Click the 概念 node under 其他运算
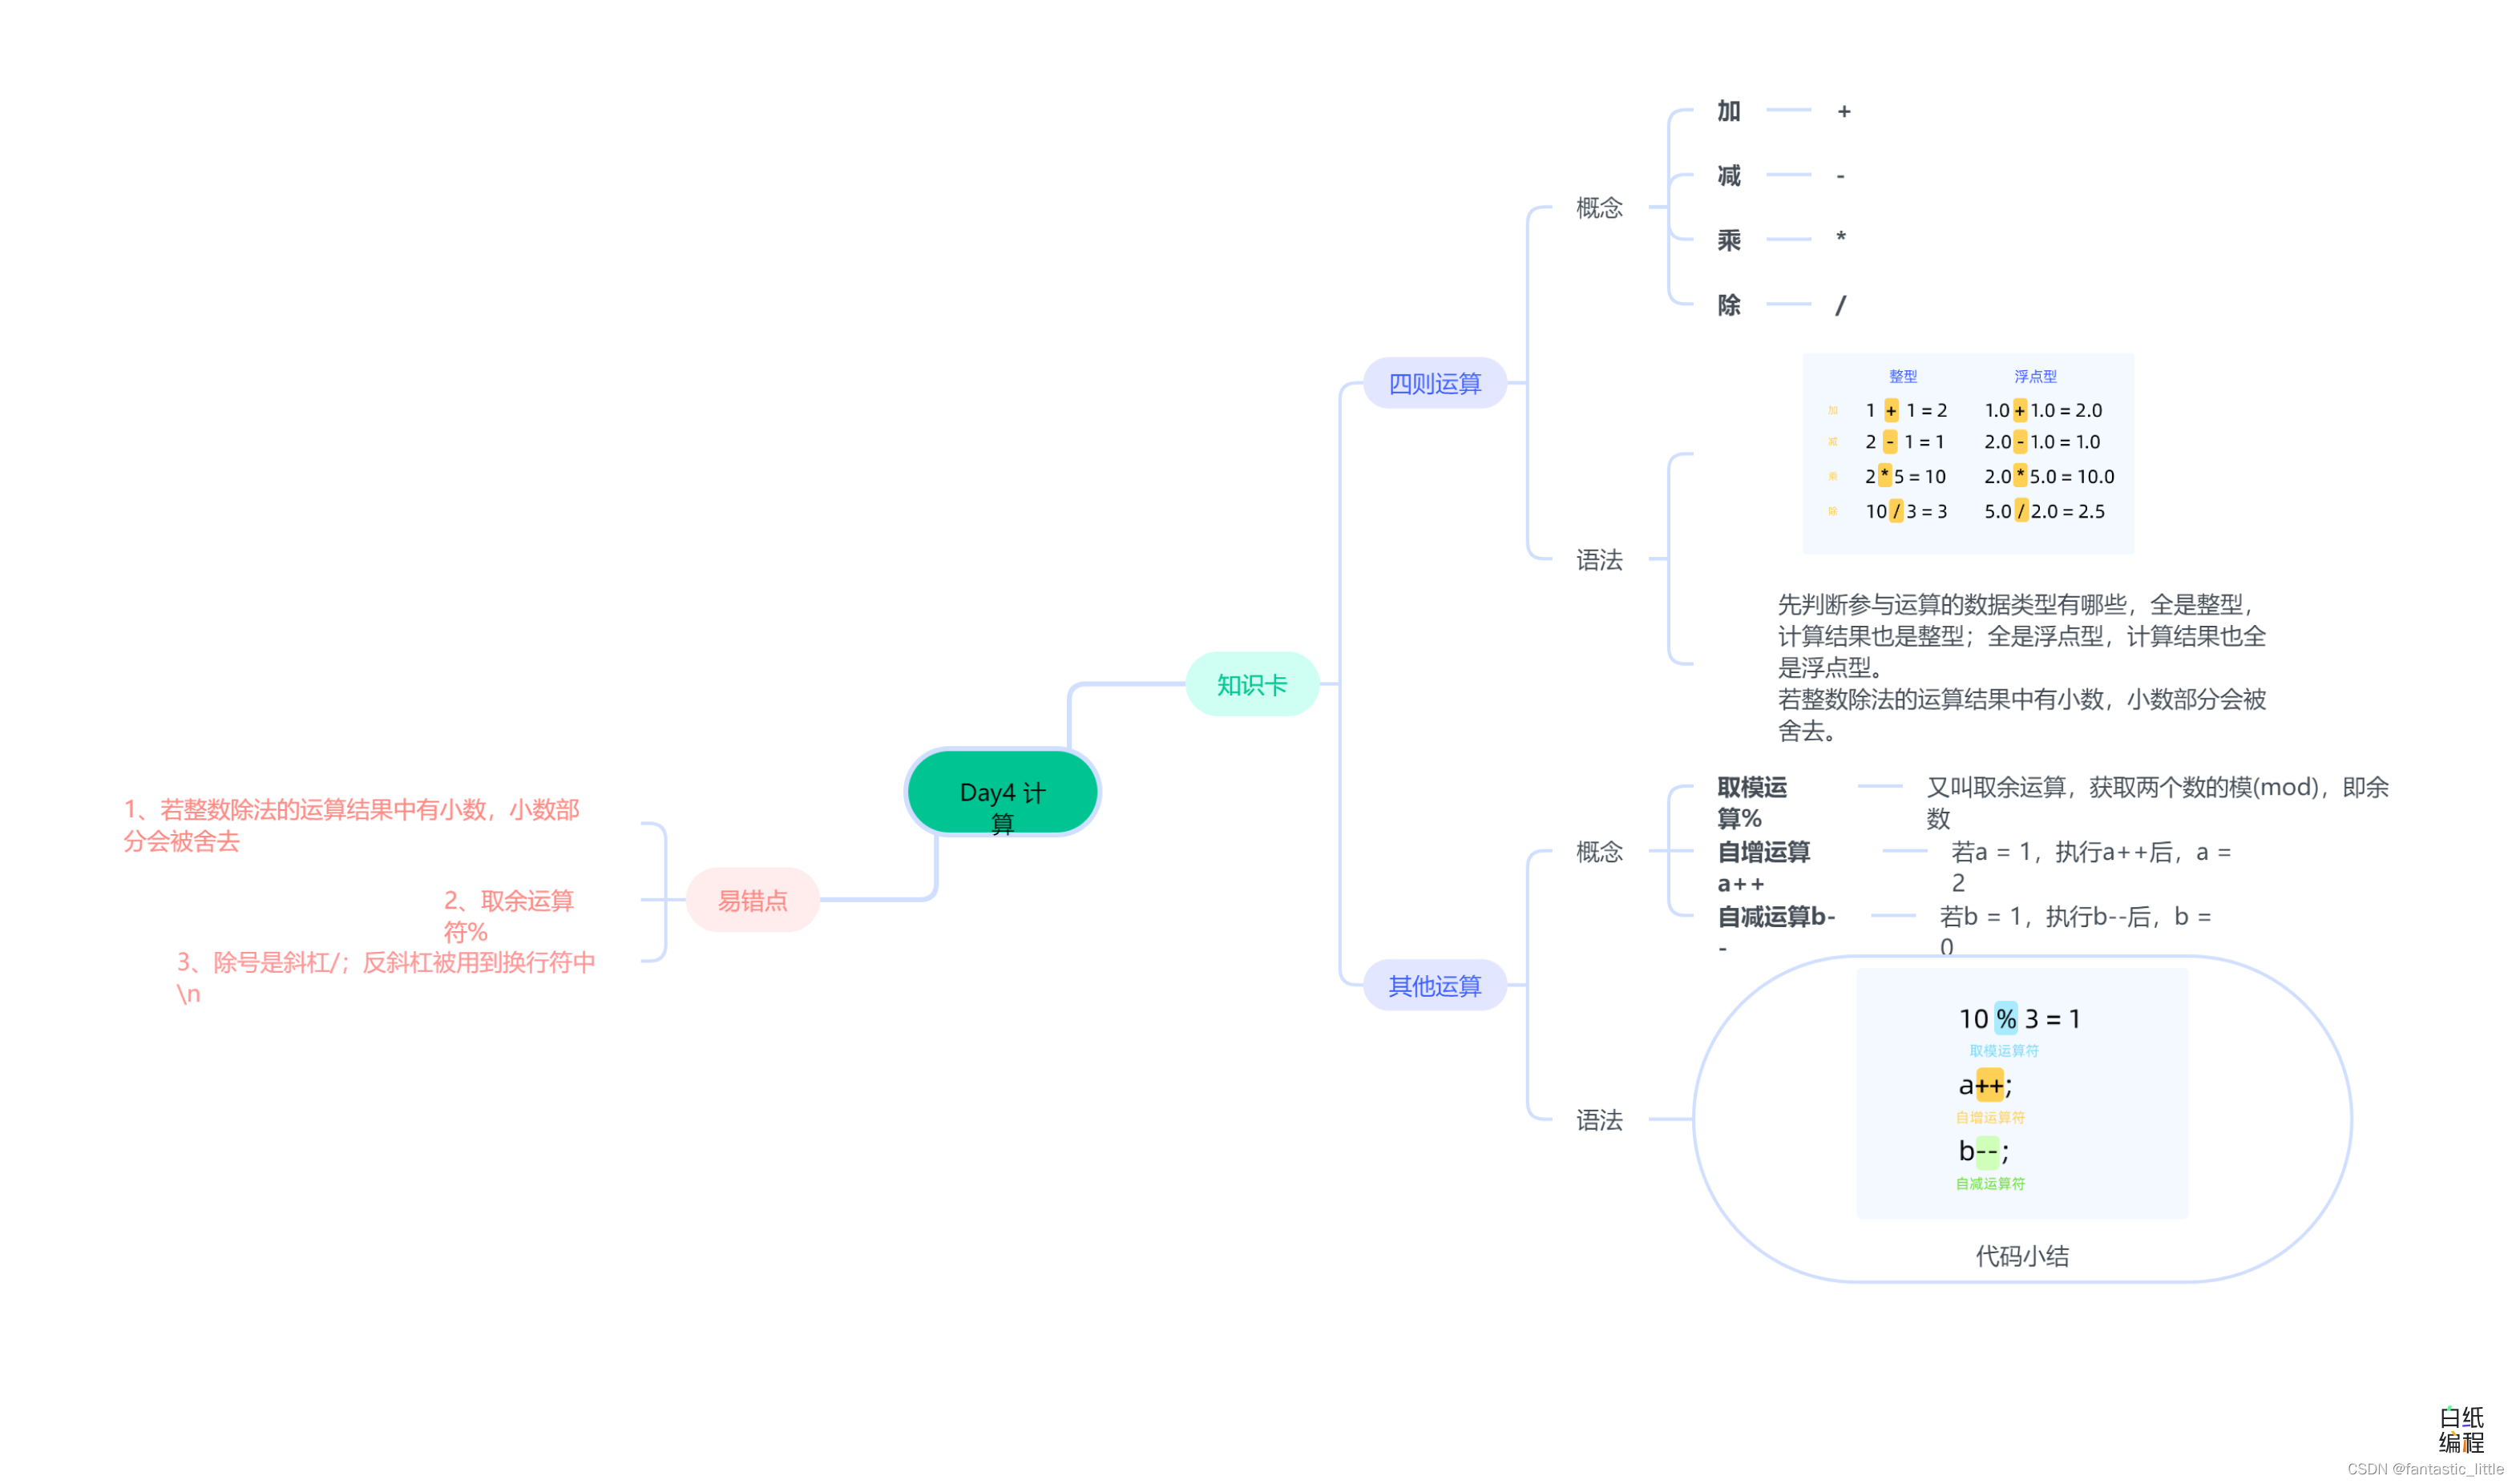This screenshot has height=1484, width=2516. click(1599, 852)
